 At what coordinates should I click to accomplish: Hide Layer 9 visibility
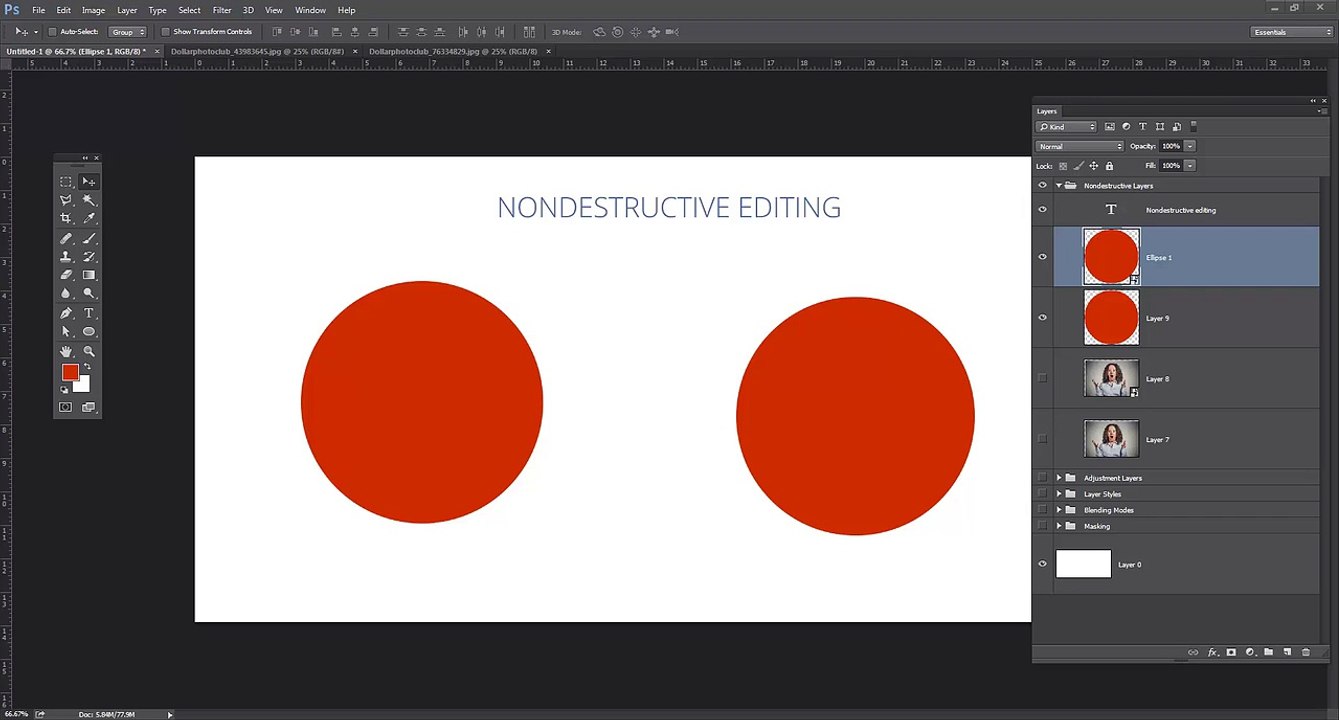point(1042,318)
